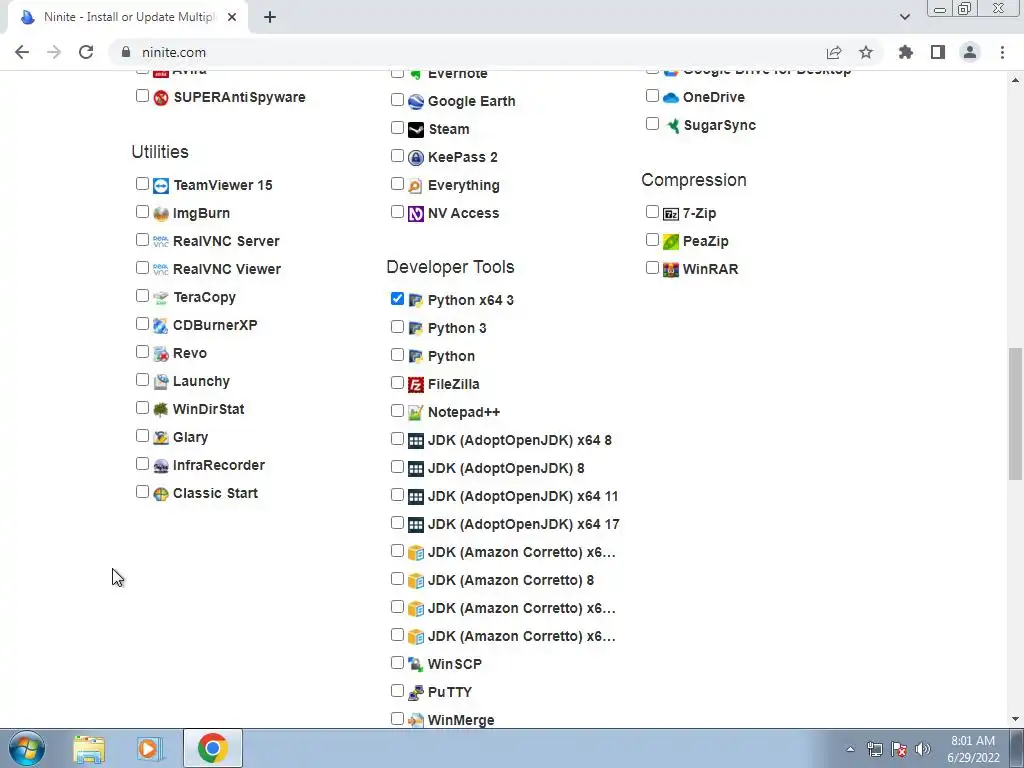Click the JDK (AdoptOpenJDK) 8 label

506,468
